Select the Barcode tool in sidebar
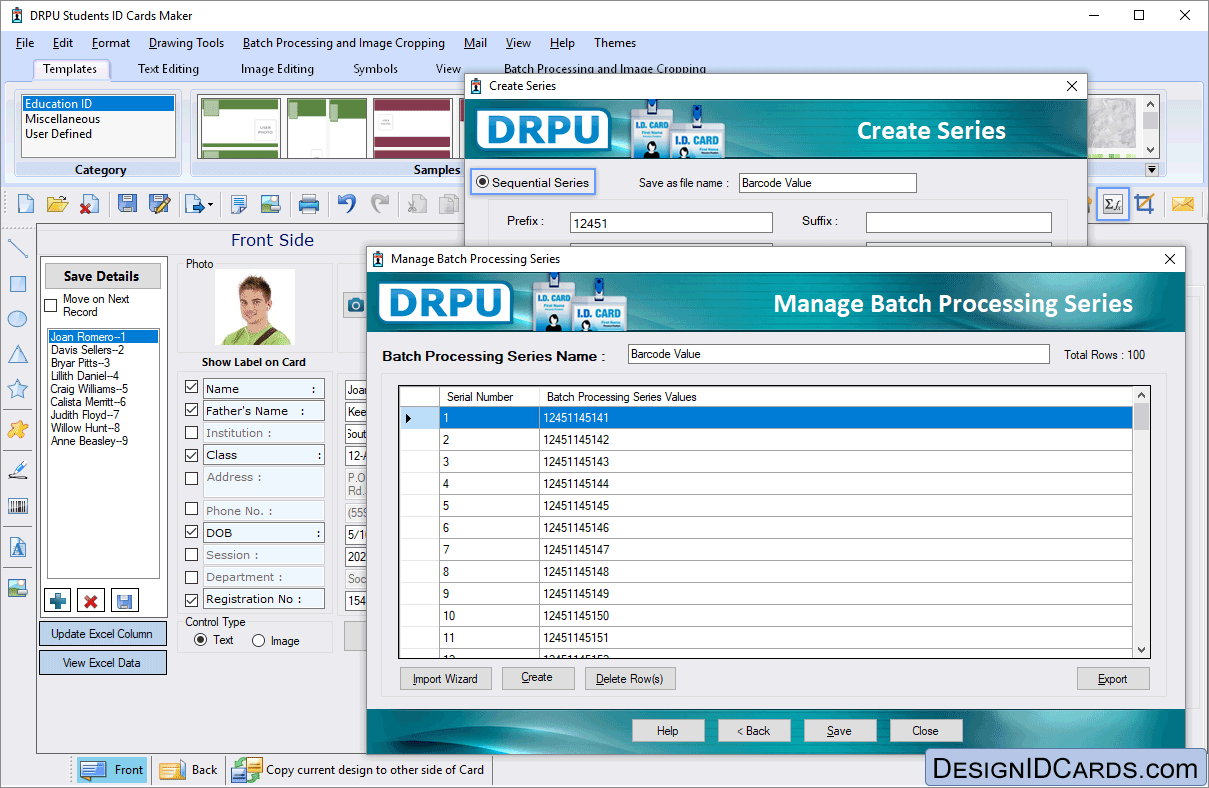The width and height of the screenshot is (1209, 788). (17, 506)
